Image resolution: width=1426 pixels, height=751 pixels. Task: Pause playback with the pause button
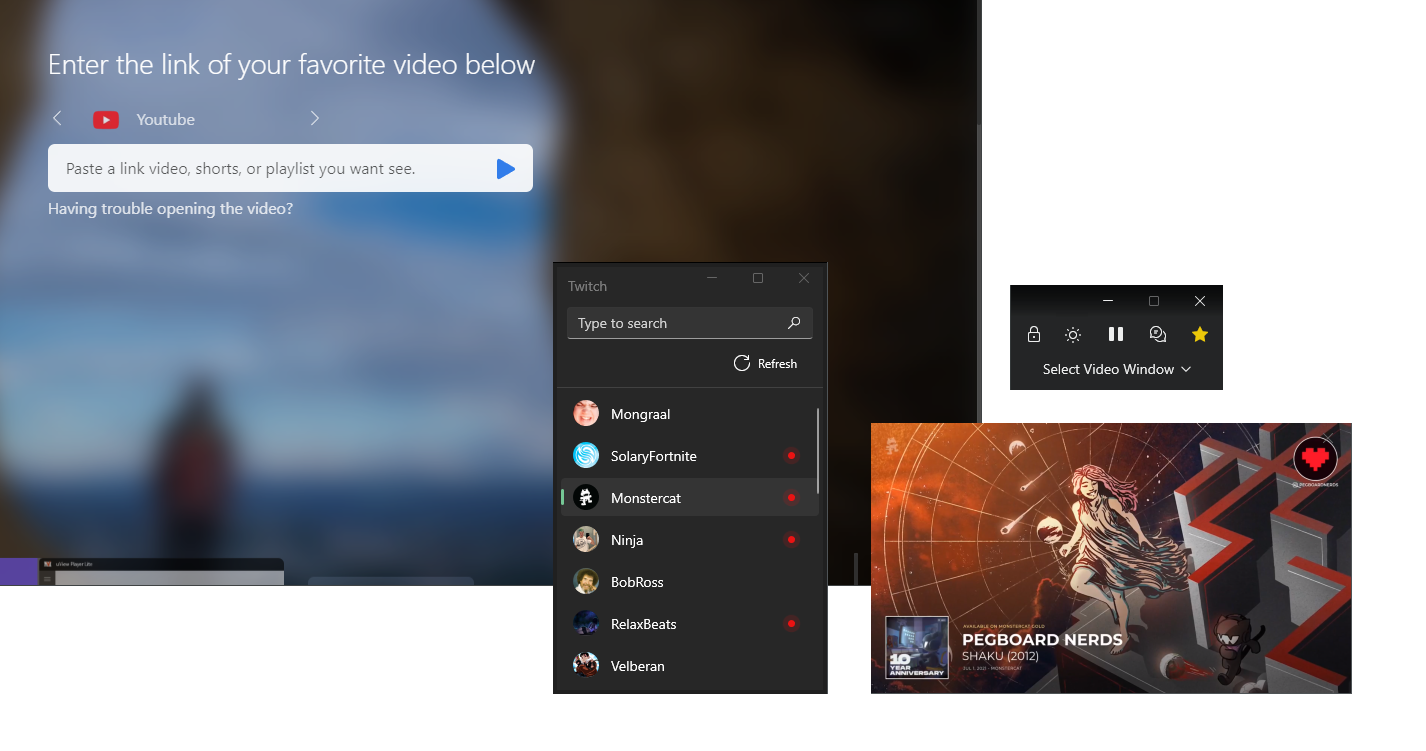[x=1116, y=334]
